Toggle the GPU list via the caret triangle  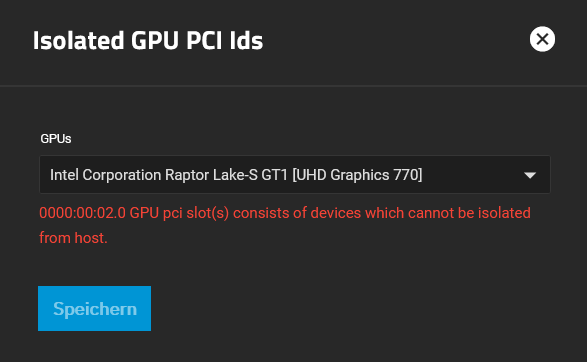tap(530, 175)
